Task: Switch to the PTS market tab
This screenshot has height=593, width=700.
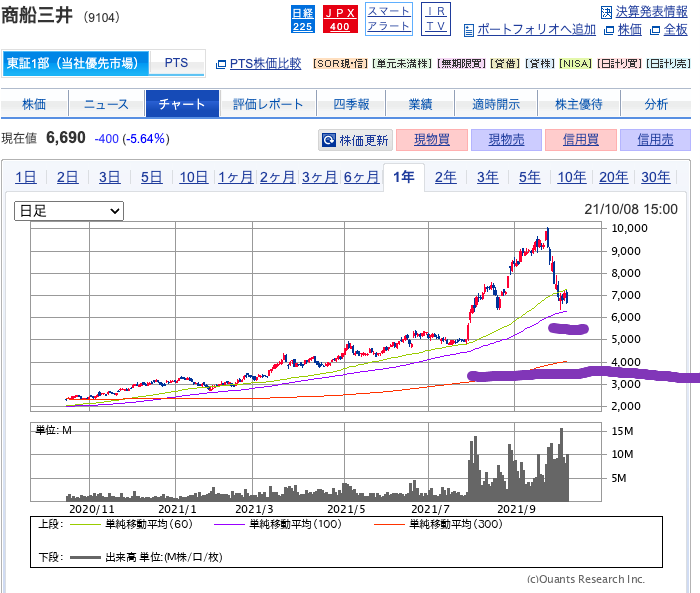Action: pyautogui.click(x=177, y=63)
